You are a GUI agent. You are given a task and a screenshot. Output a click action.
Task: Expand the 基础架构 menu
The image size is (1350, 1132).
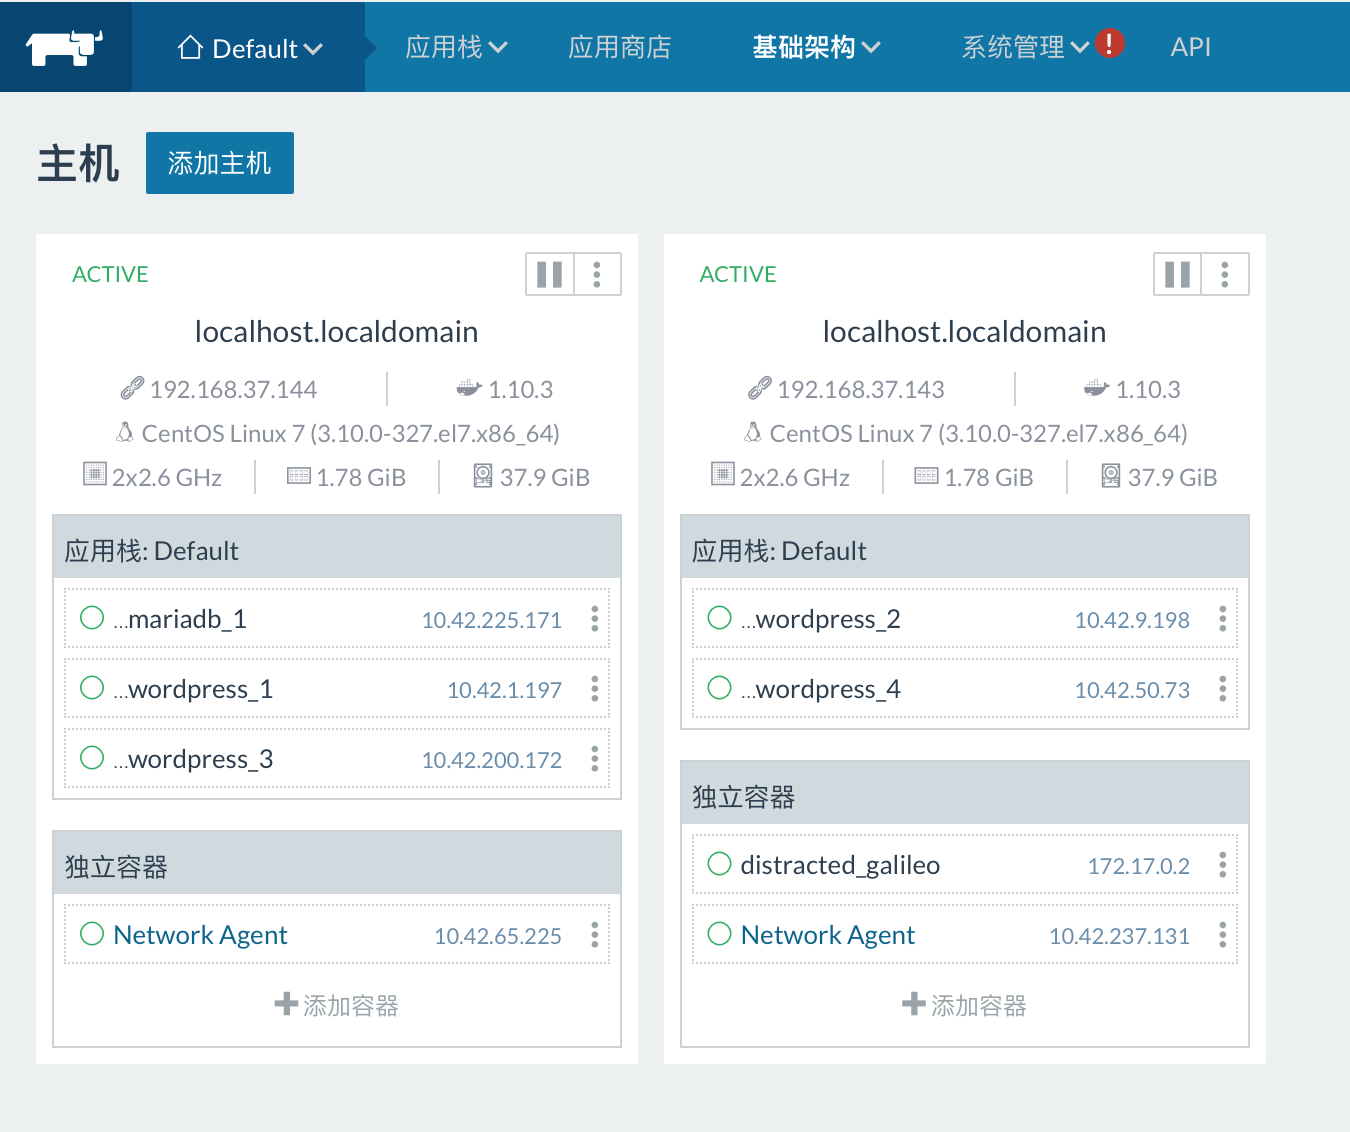coord(816,47)
